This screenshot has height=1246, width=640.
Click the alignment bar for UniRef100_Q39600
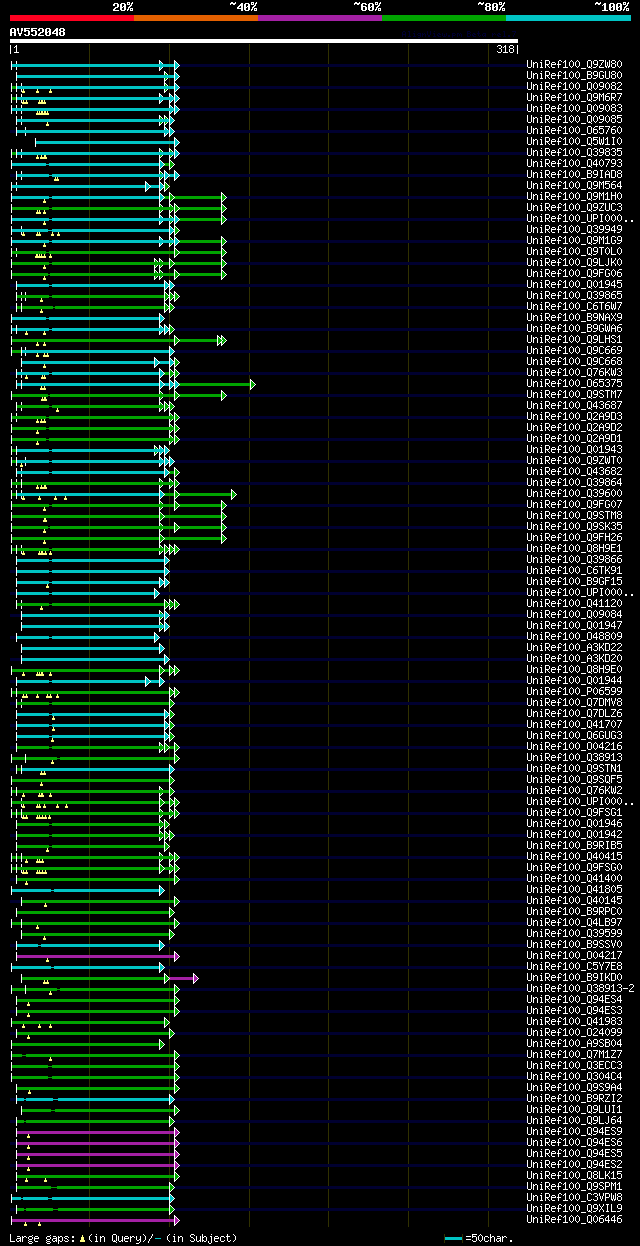(x=123, y=494)
